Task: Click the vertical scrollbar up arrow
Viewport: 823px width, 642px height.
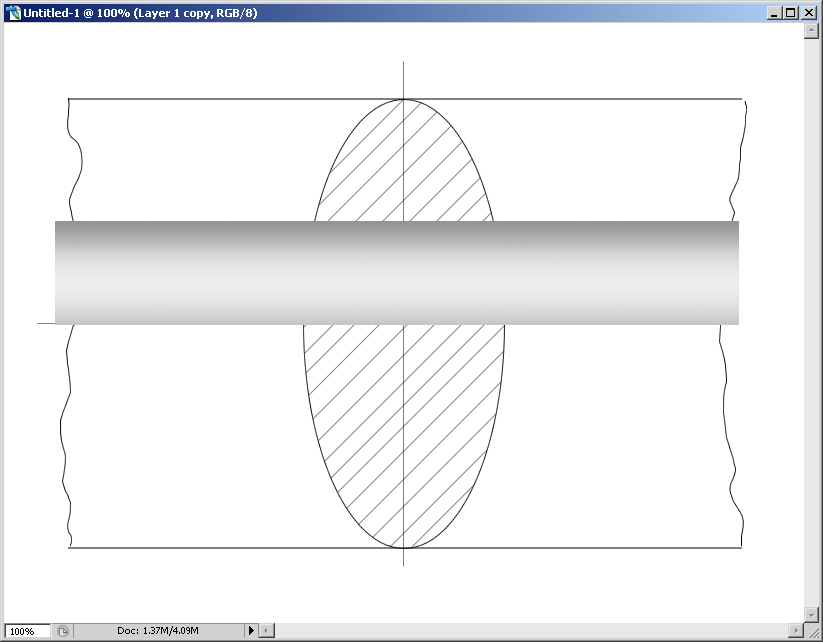Action: pos(811,31)
